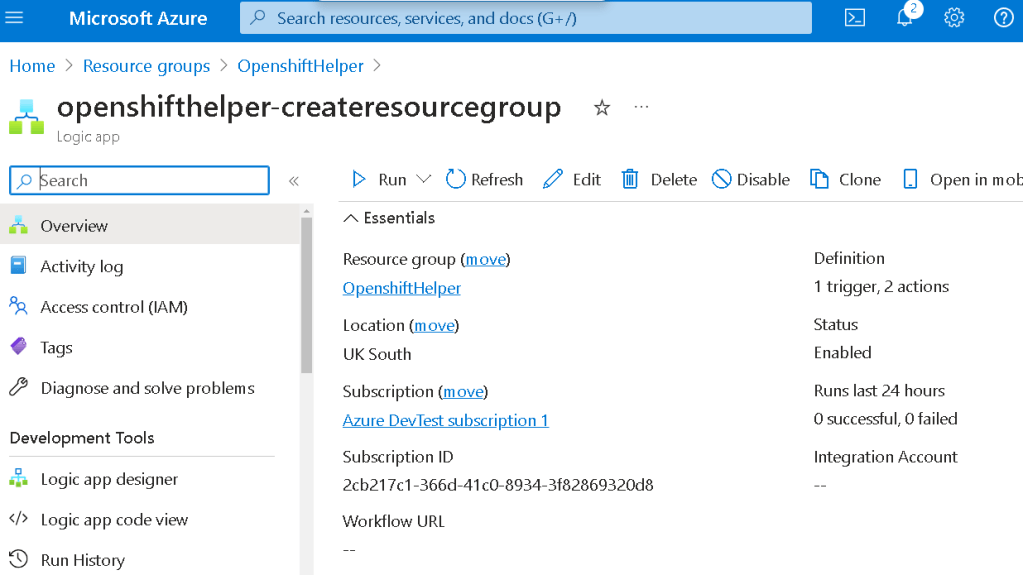Click Refresh label in toolbar
This screenshot has height=575, width=1023.
497,179
